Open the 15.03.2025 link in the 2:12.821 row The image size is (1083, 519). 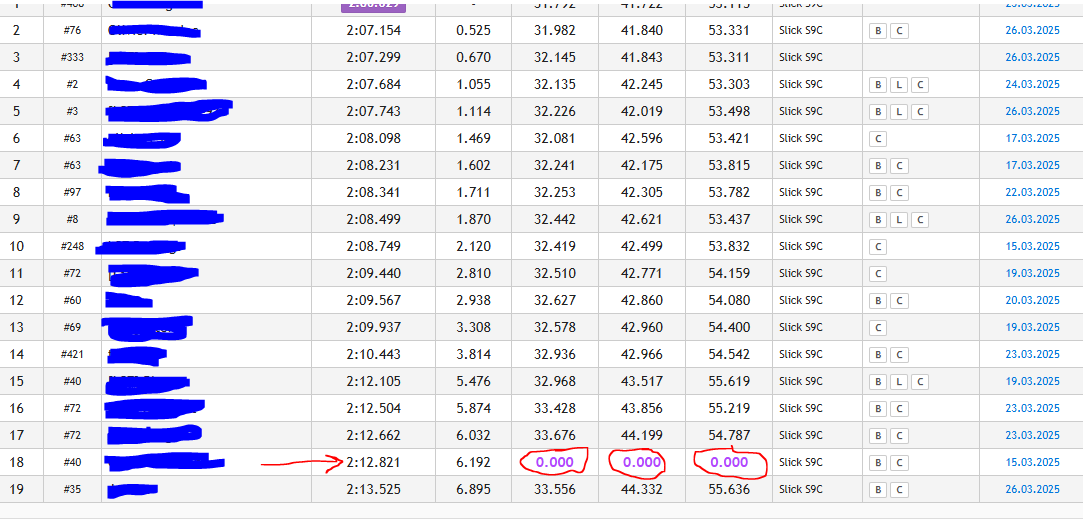[x=1033, y=462]
